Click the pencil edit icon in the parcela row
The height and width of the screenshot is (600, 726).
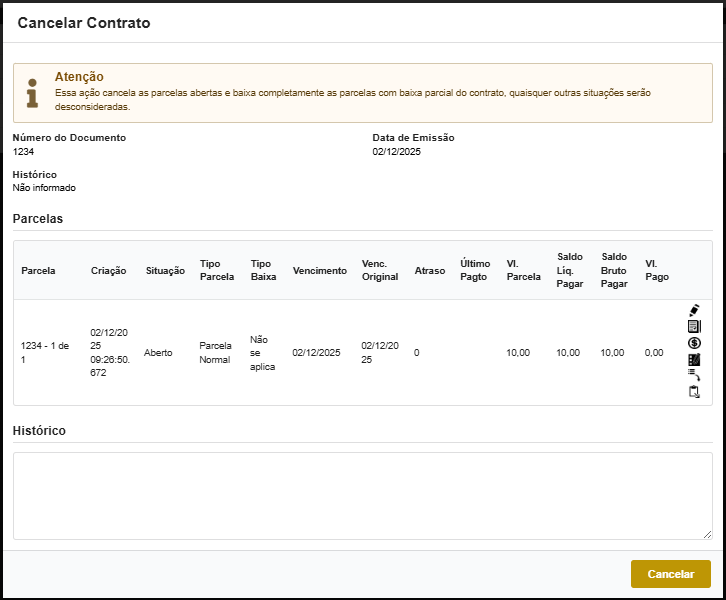pos(694,311)
